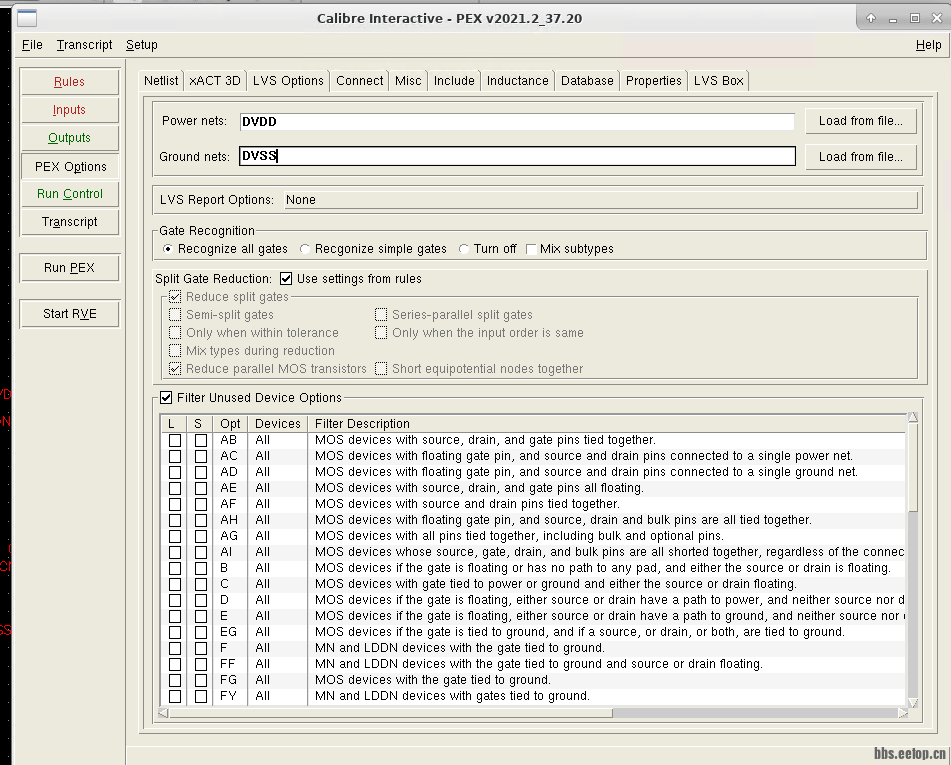Image resolution: width=951 pixels, height=765 pixels.
Task: Check the L box for filter B
Action: point(175,568)
